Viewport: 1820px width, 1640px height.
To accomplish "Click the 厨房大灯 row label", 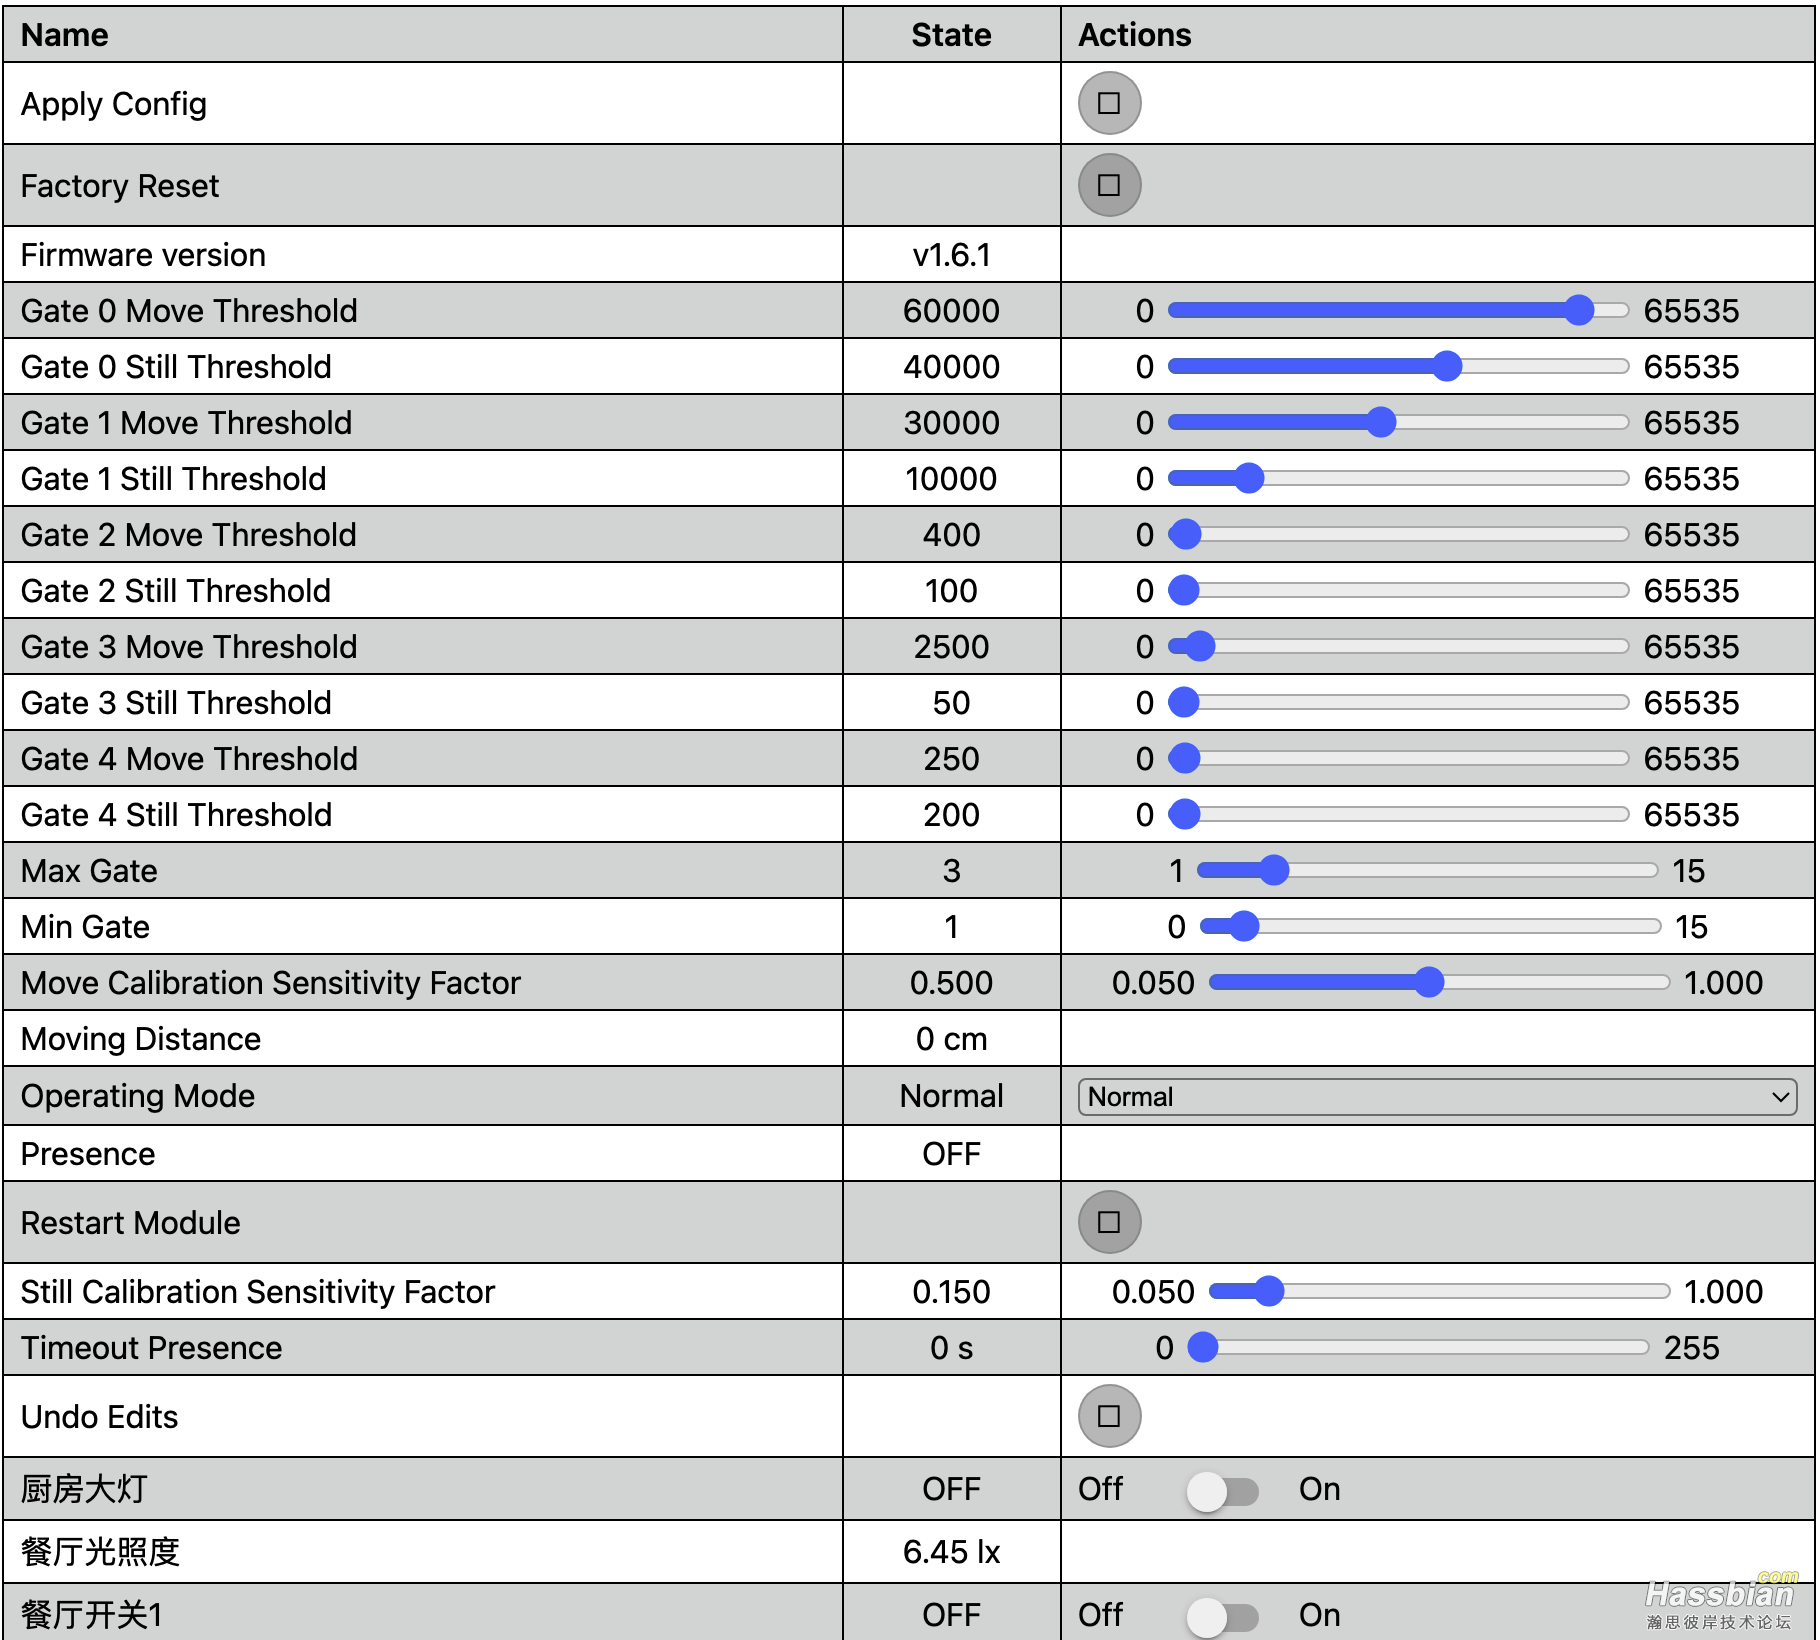I will pos(84,1489).
